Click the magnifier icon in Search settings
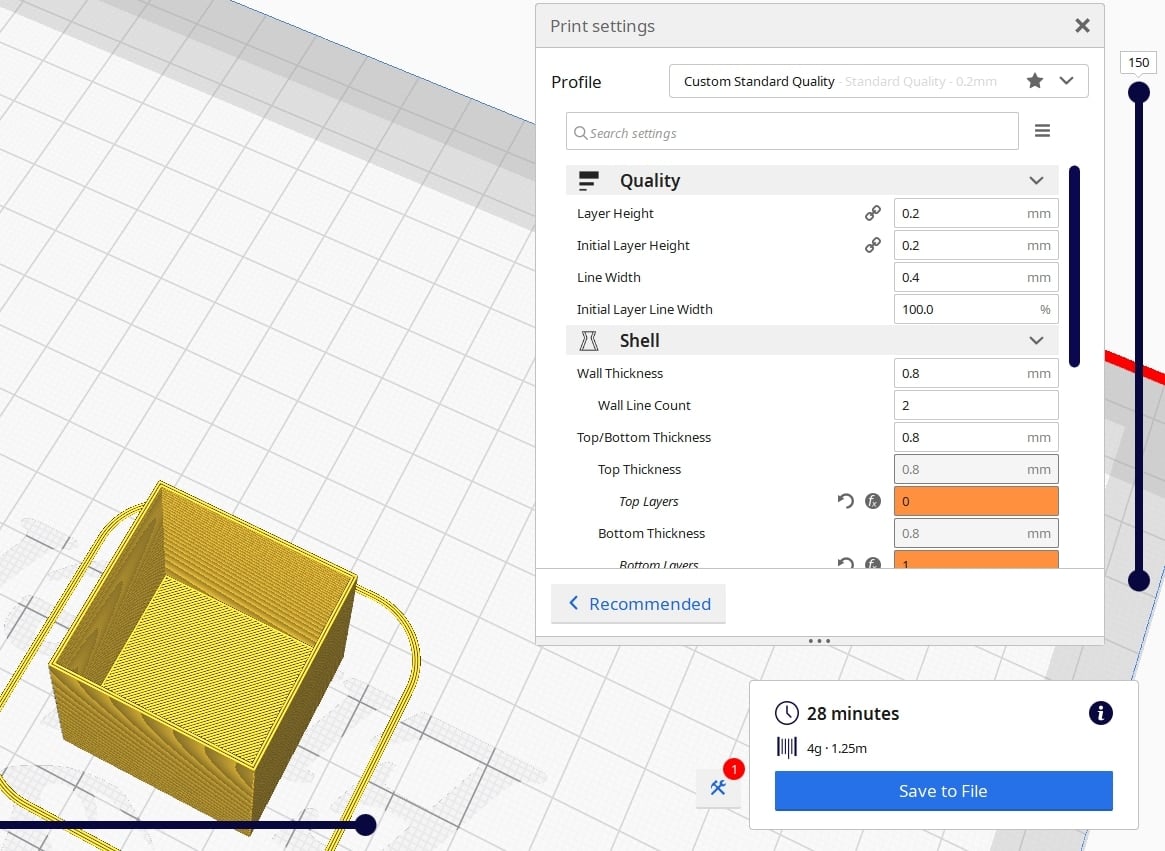 coord(580,133)
